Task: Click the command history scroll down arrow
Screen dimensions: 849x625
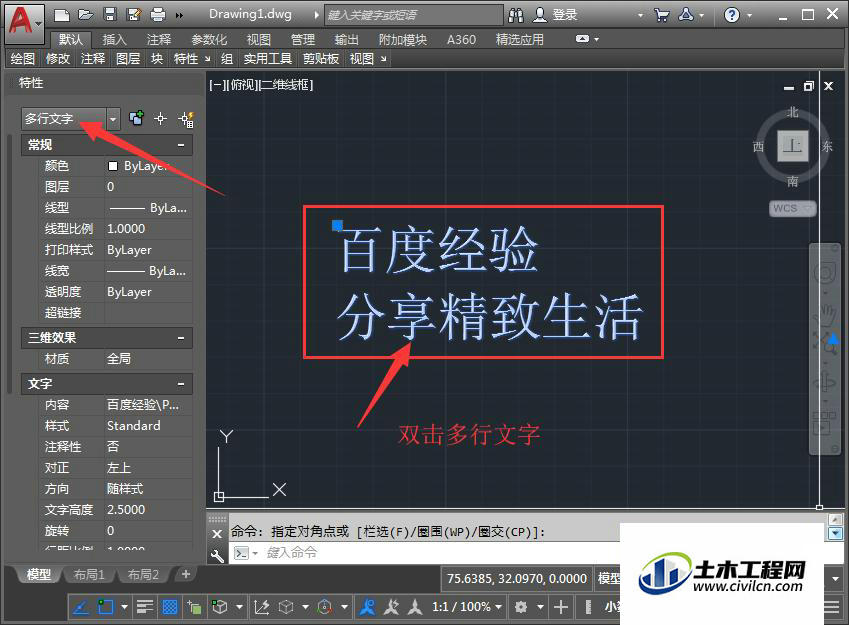Action: 835,533
